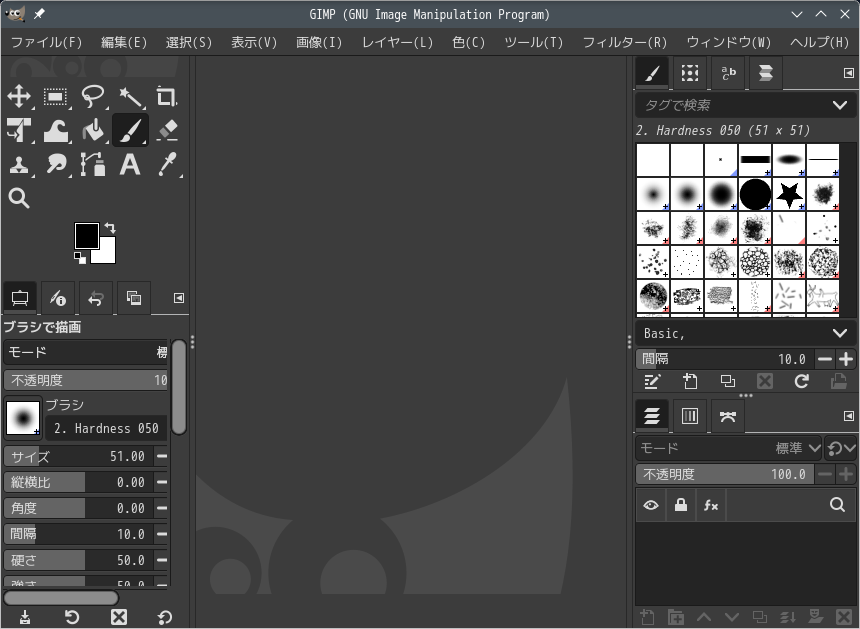Screen dimensions: 860x629
Task: Select the Move tool in toolbox
Action: (19, 97)
